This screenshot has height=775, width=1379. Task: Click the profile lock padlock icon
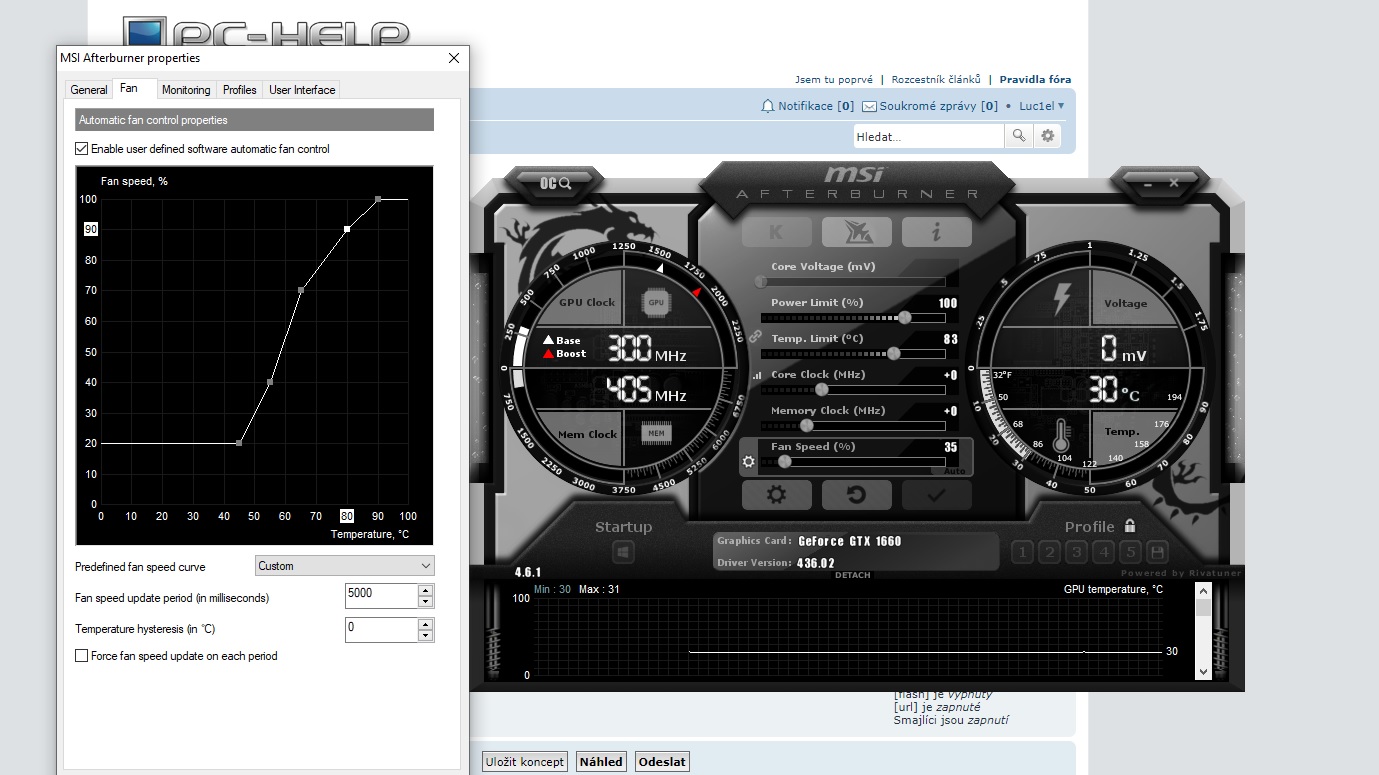coord(1130,526)
